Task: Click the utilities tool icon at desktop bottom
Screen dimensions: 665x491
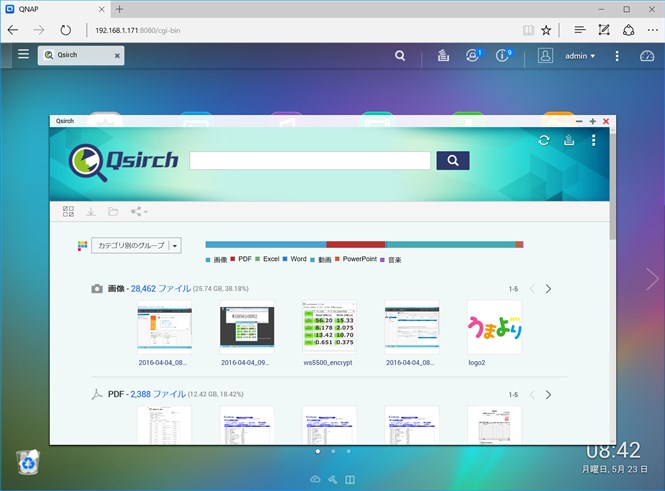Action: [332, 480]
